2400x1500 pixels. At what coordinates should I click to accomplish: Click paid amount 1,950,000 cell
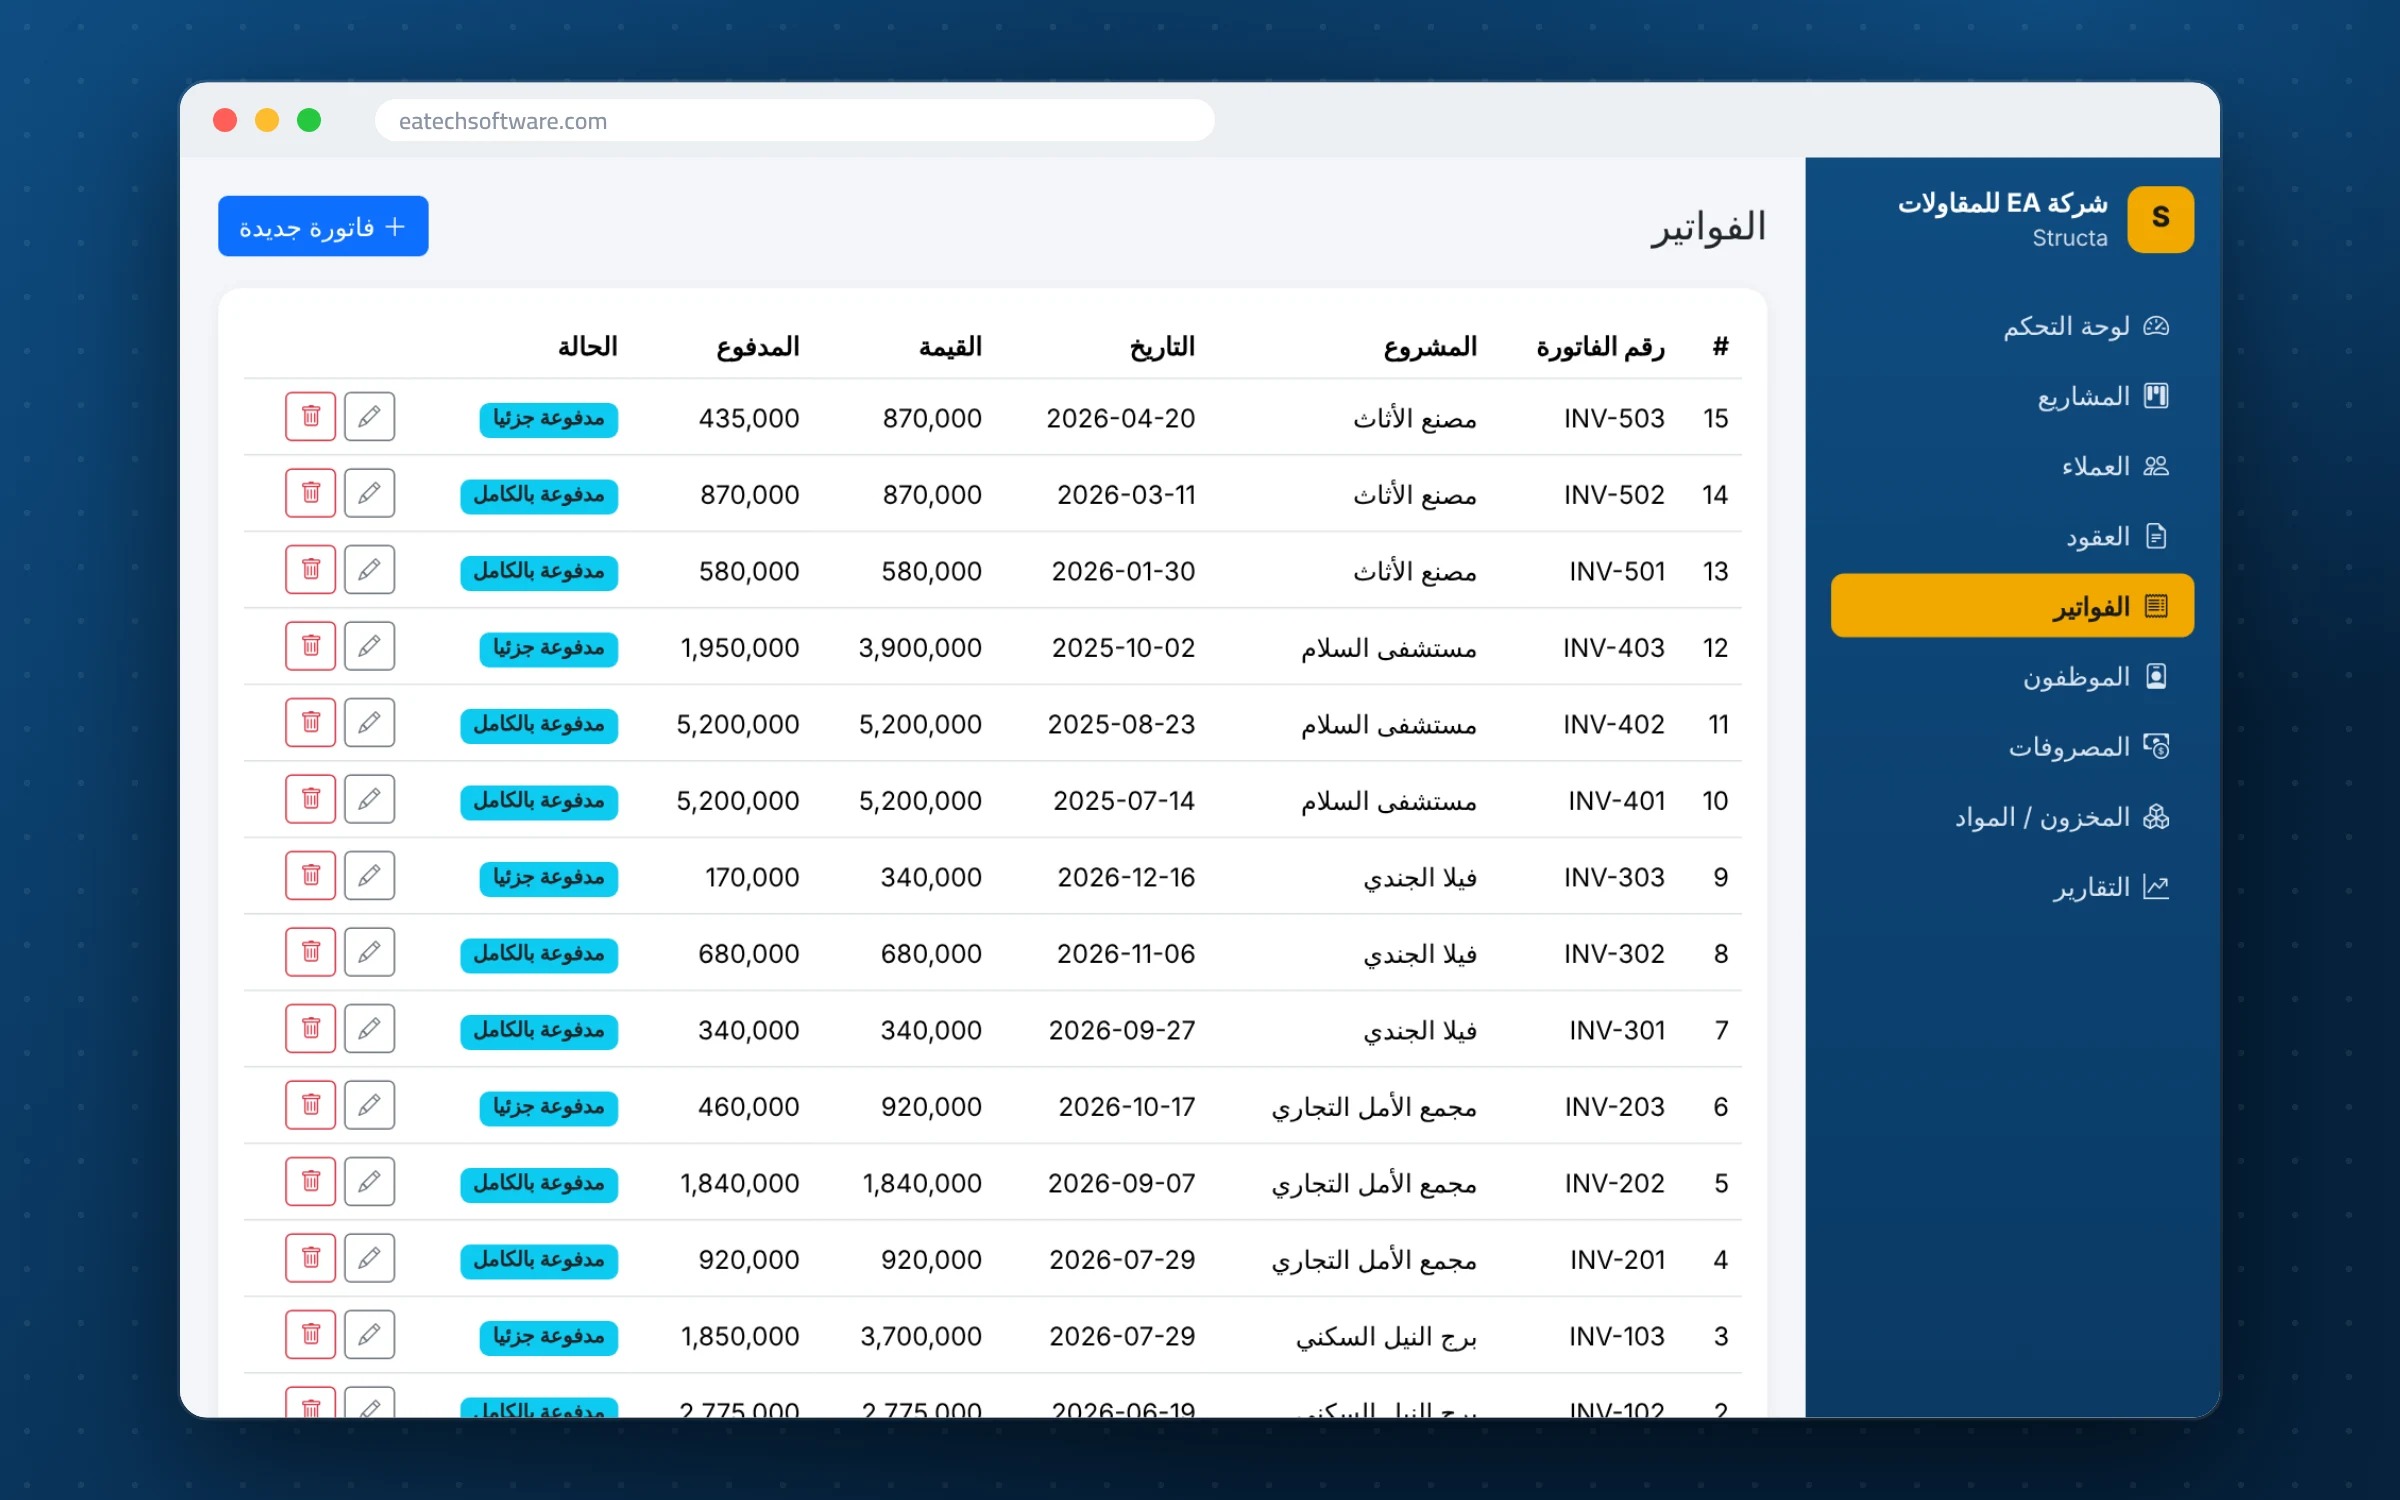pyautogui.click(x=740, y=648)
